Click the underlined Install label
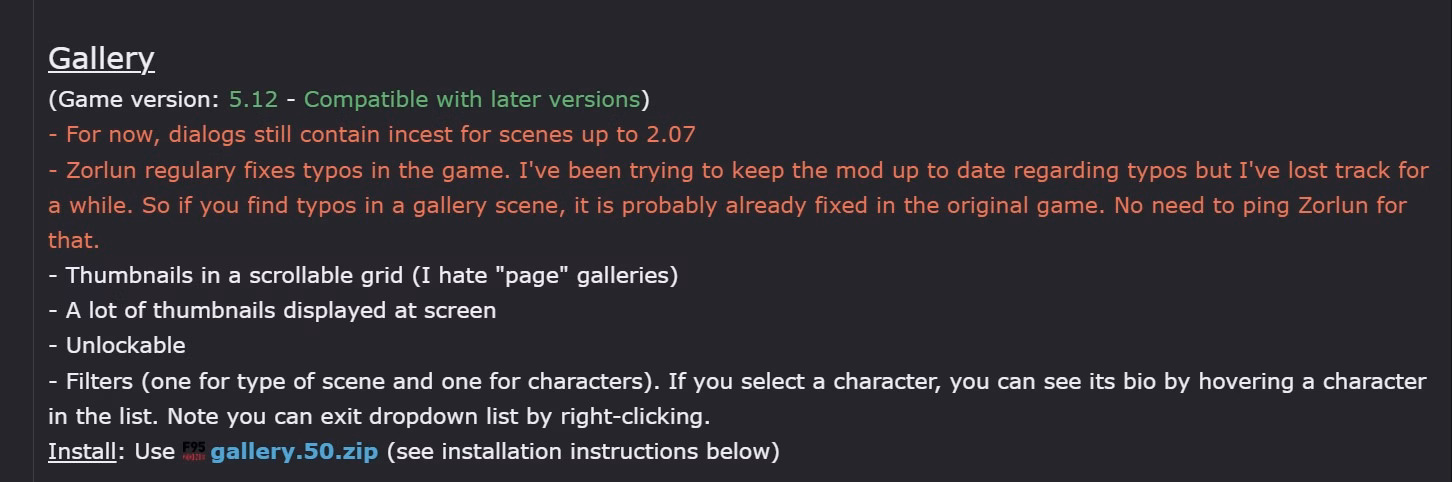Screen dimensions: 1452x482 82,451
